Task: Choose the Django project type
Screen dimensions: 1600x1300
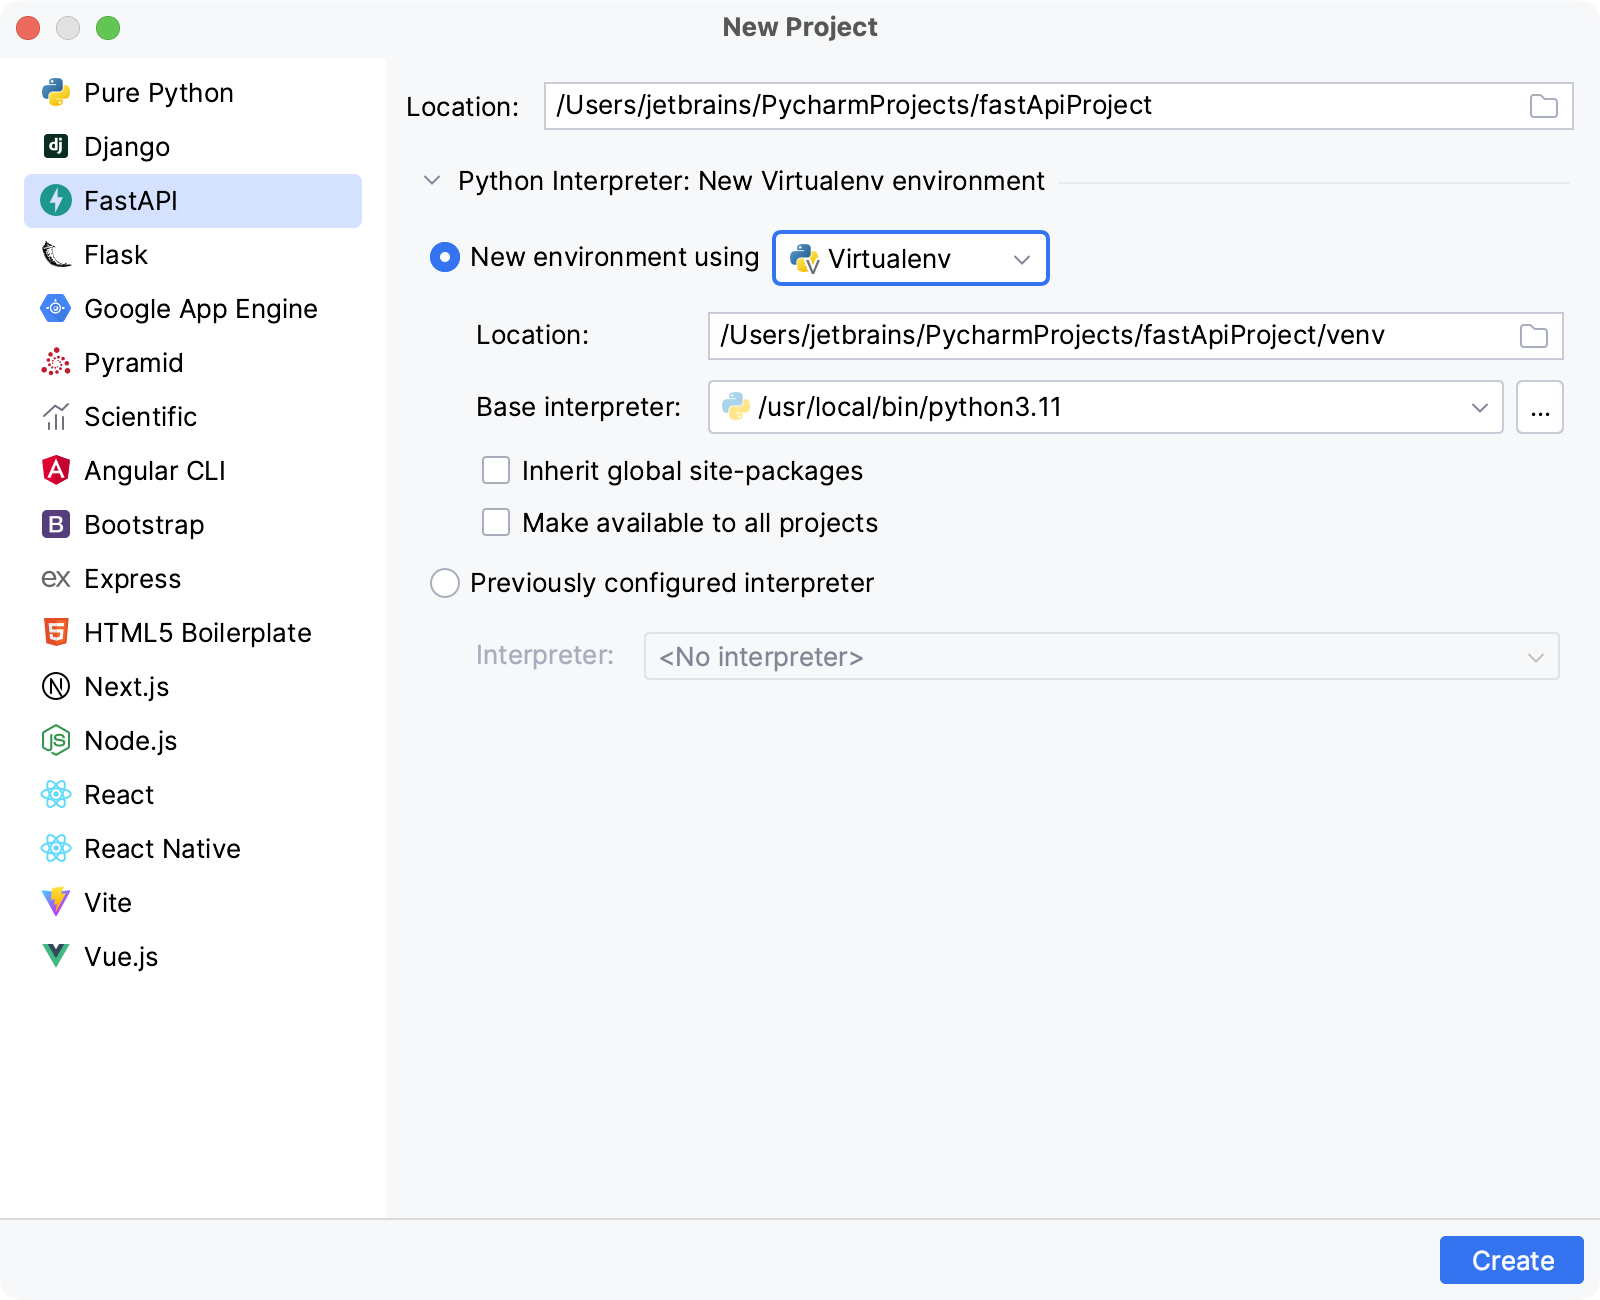Action: [193, 147]
